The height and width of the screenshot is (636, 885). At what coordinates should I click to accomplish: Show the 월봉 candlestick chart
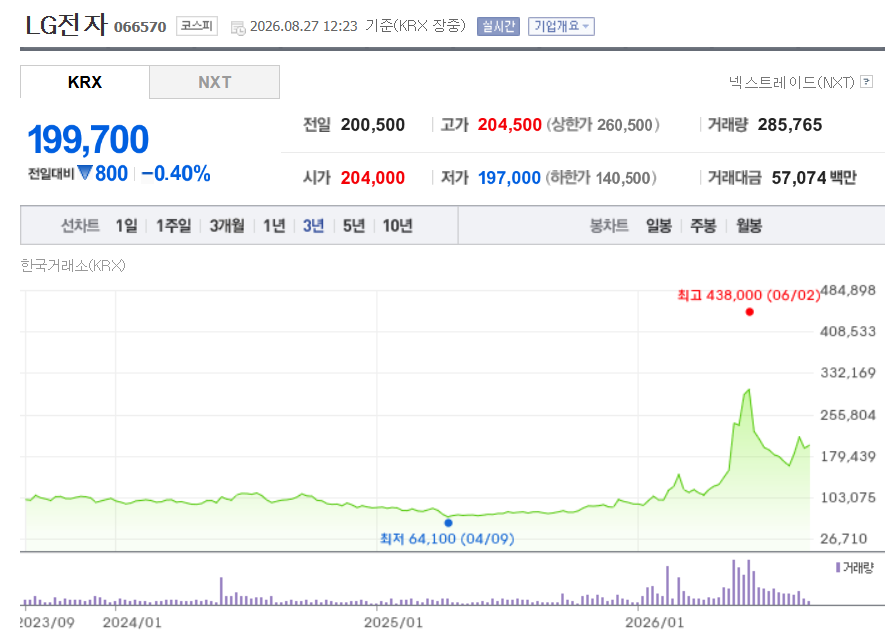coord(749,226)
